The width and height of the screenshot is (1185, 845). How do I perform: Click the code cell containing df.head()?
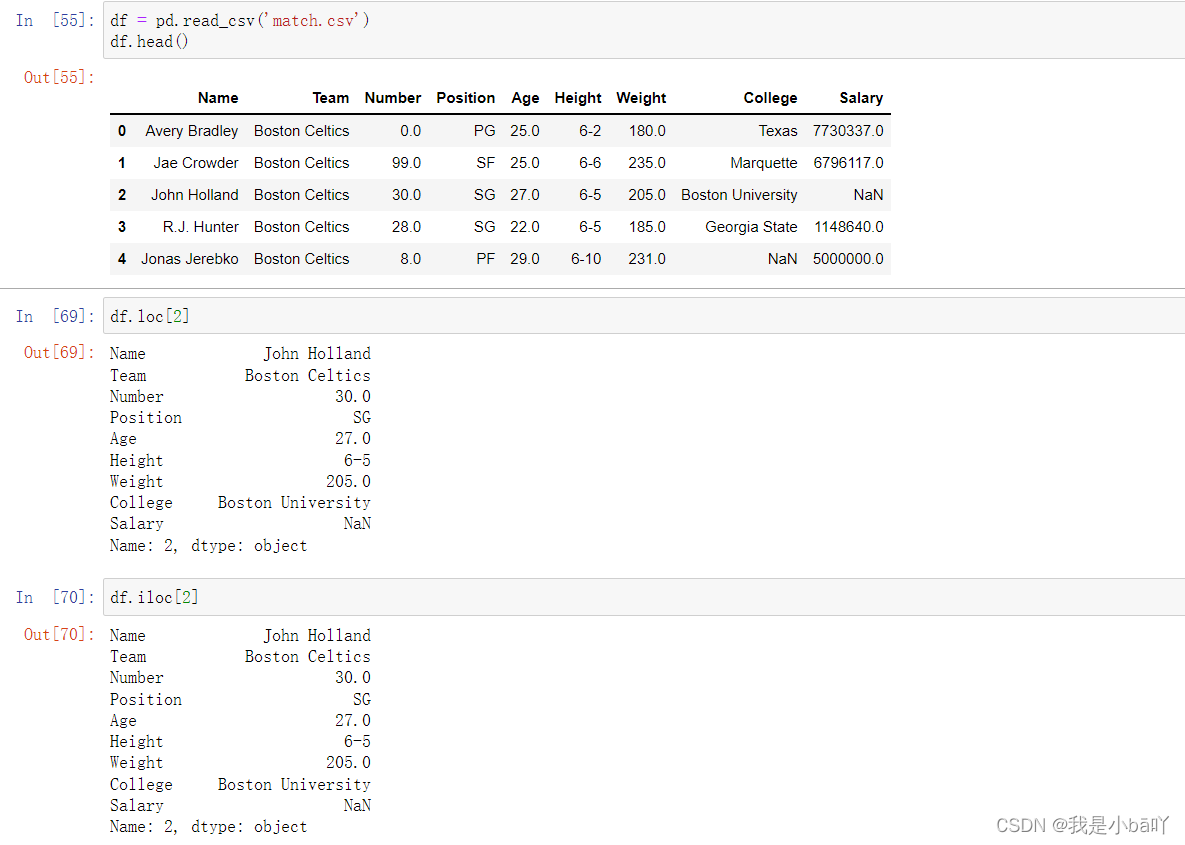(x=644, y=31)
